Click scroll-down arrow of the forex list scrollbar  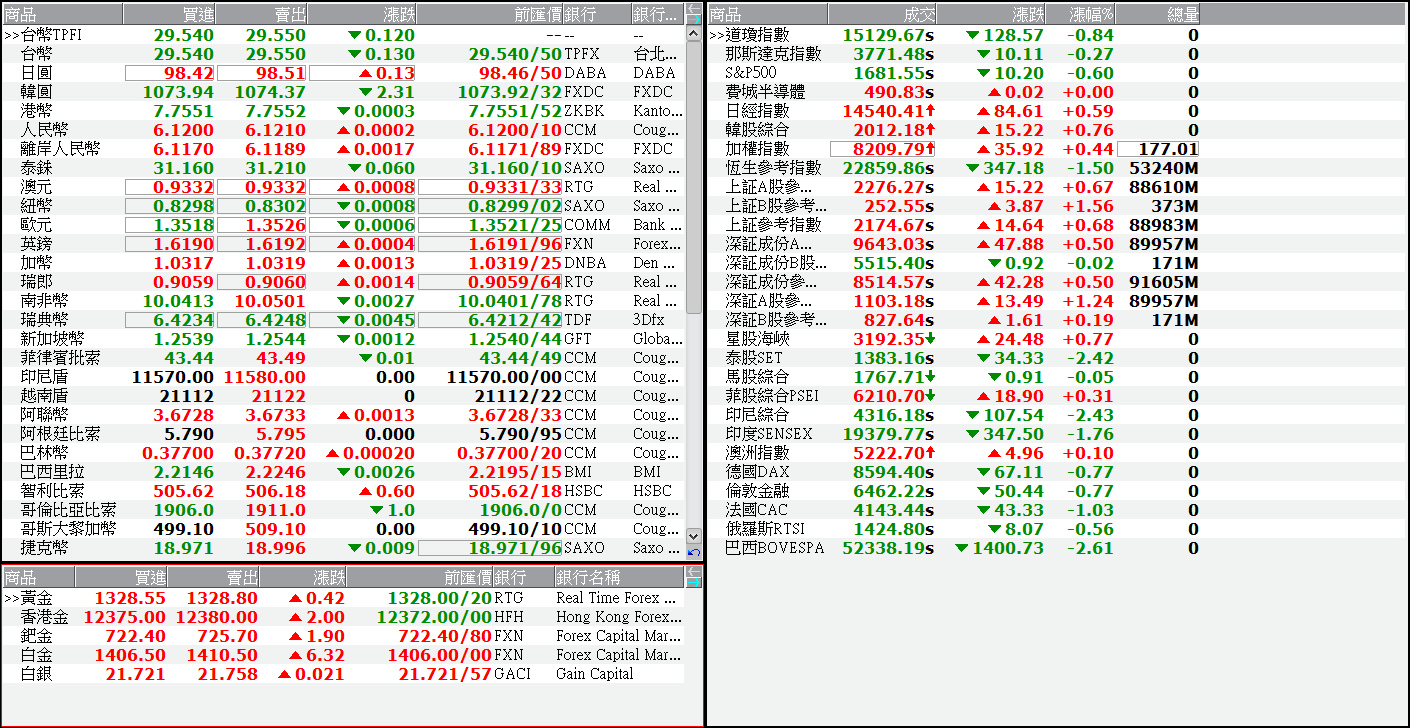[x=694, y=536]
